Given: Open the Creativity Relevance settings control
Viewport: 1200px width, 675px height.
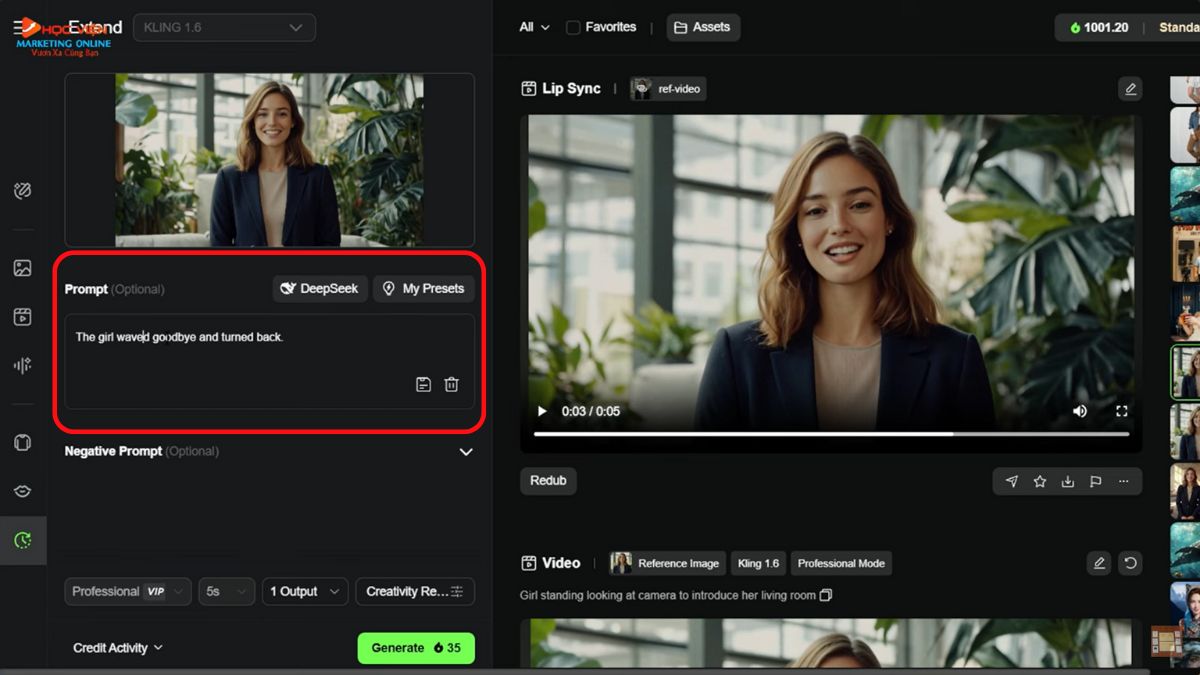Looking at the screenshot, I should (415, 591).
